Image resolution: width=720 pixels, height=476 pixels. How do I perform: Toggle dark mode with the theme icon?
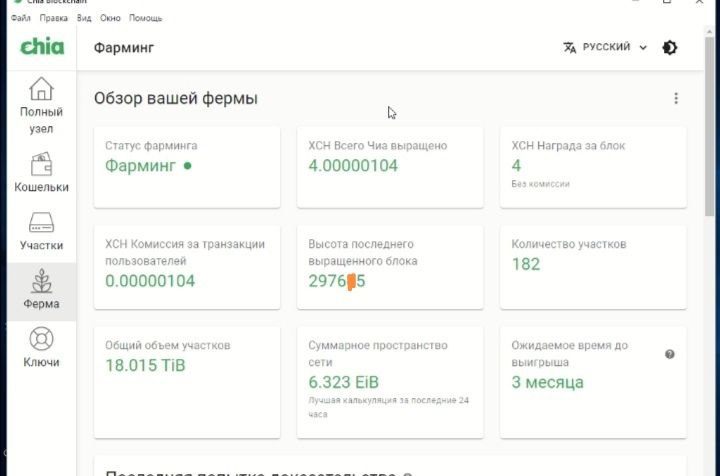click(x=669, y=47)
